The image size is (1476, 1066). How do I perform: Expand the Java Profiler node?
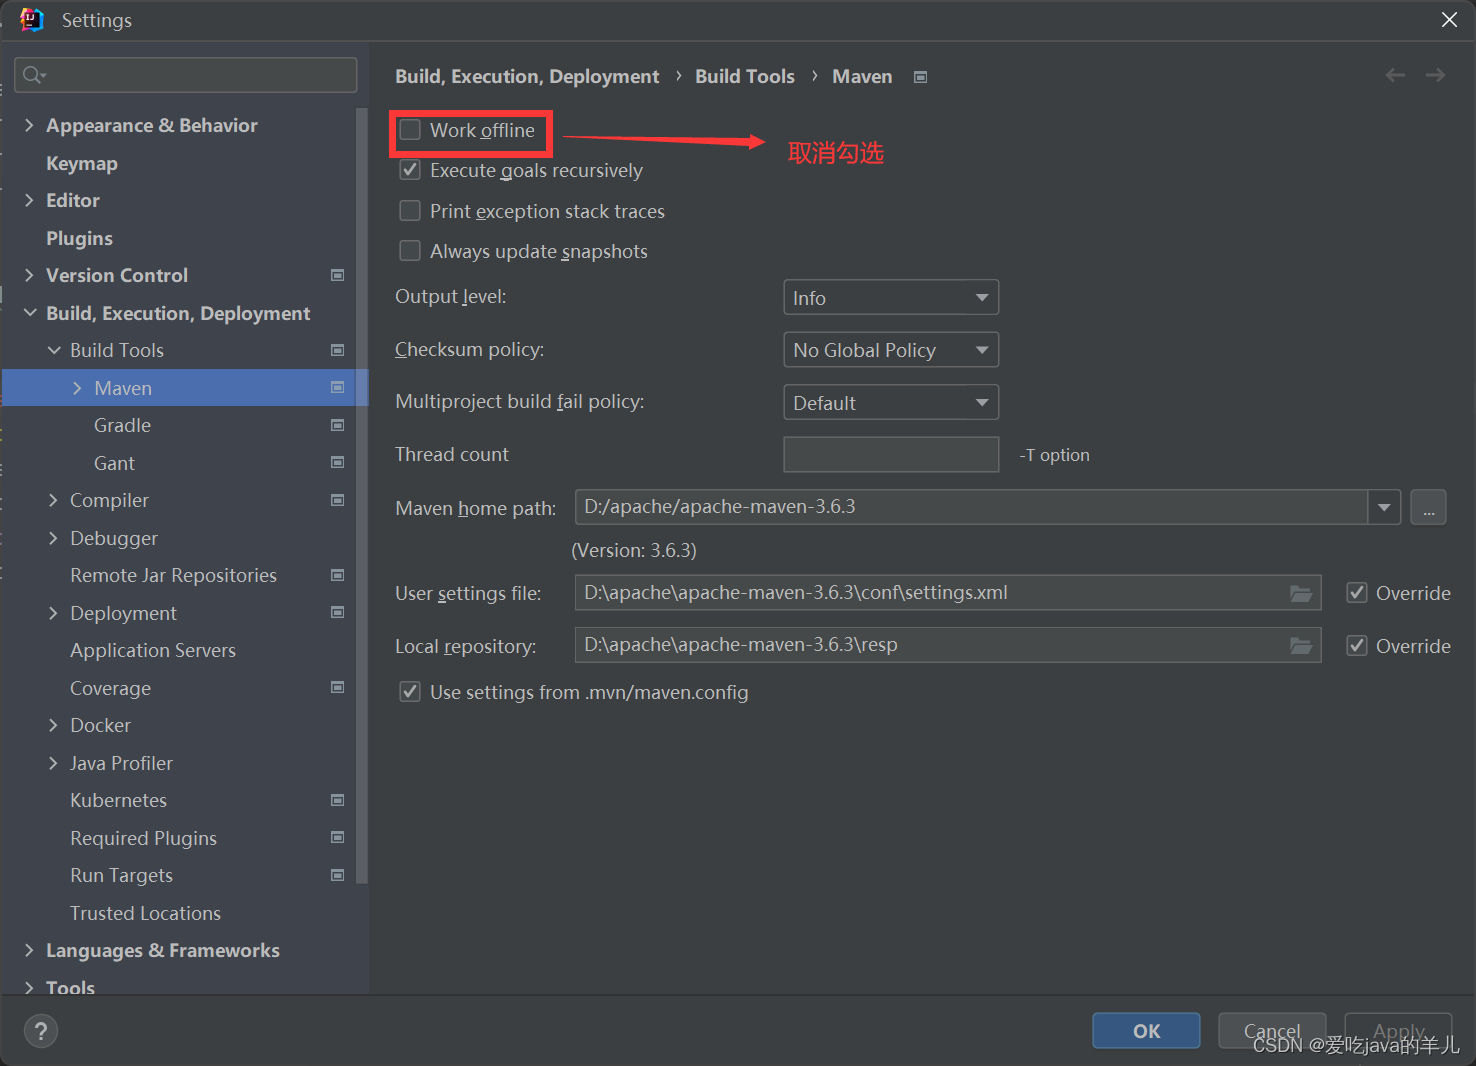53,763
